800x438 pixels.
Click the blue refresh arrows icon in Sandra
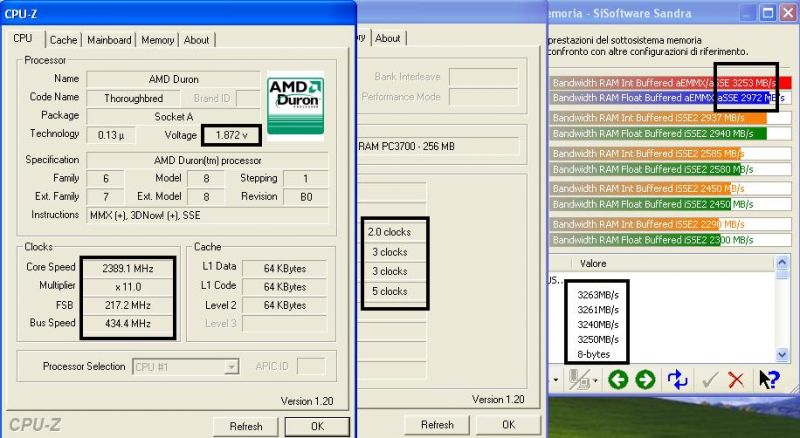[678, 379]
